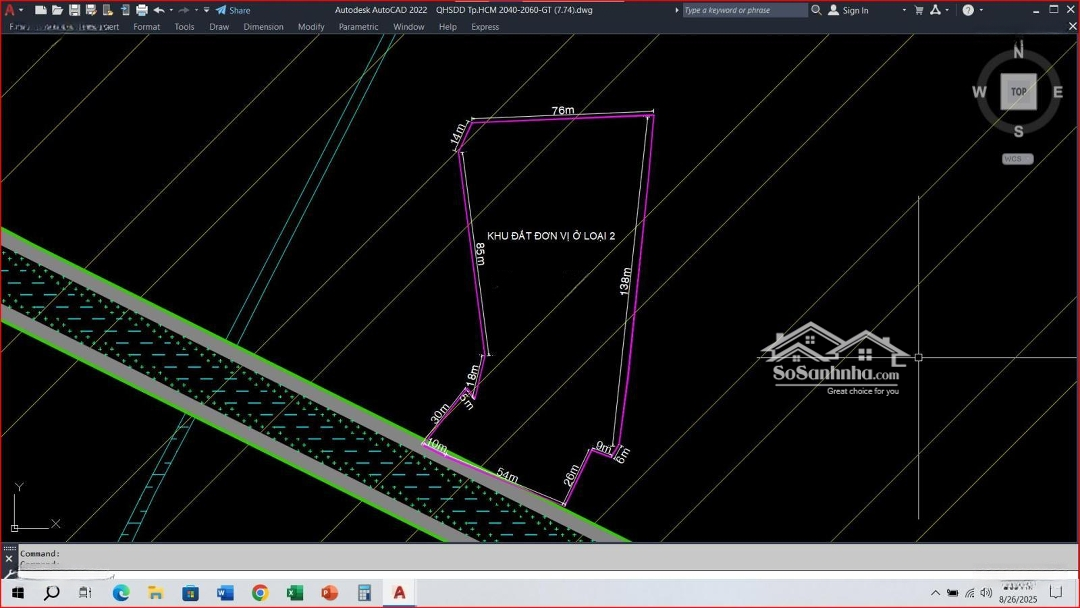Click the search magnifier icon
1080x608 pixels.
816,10
